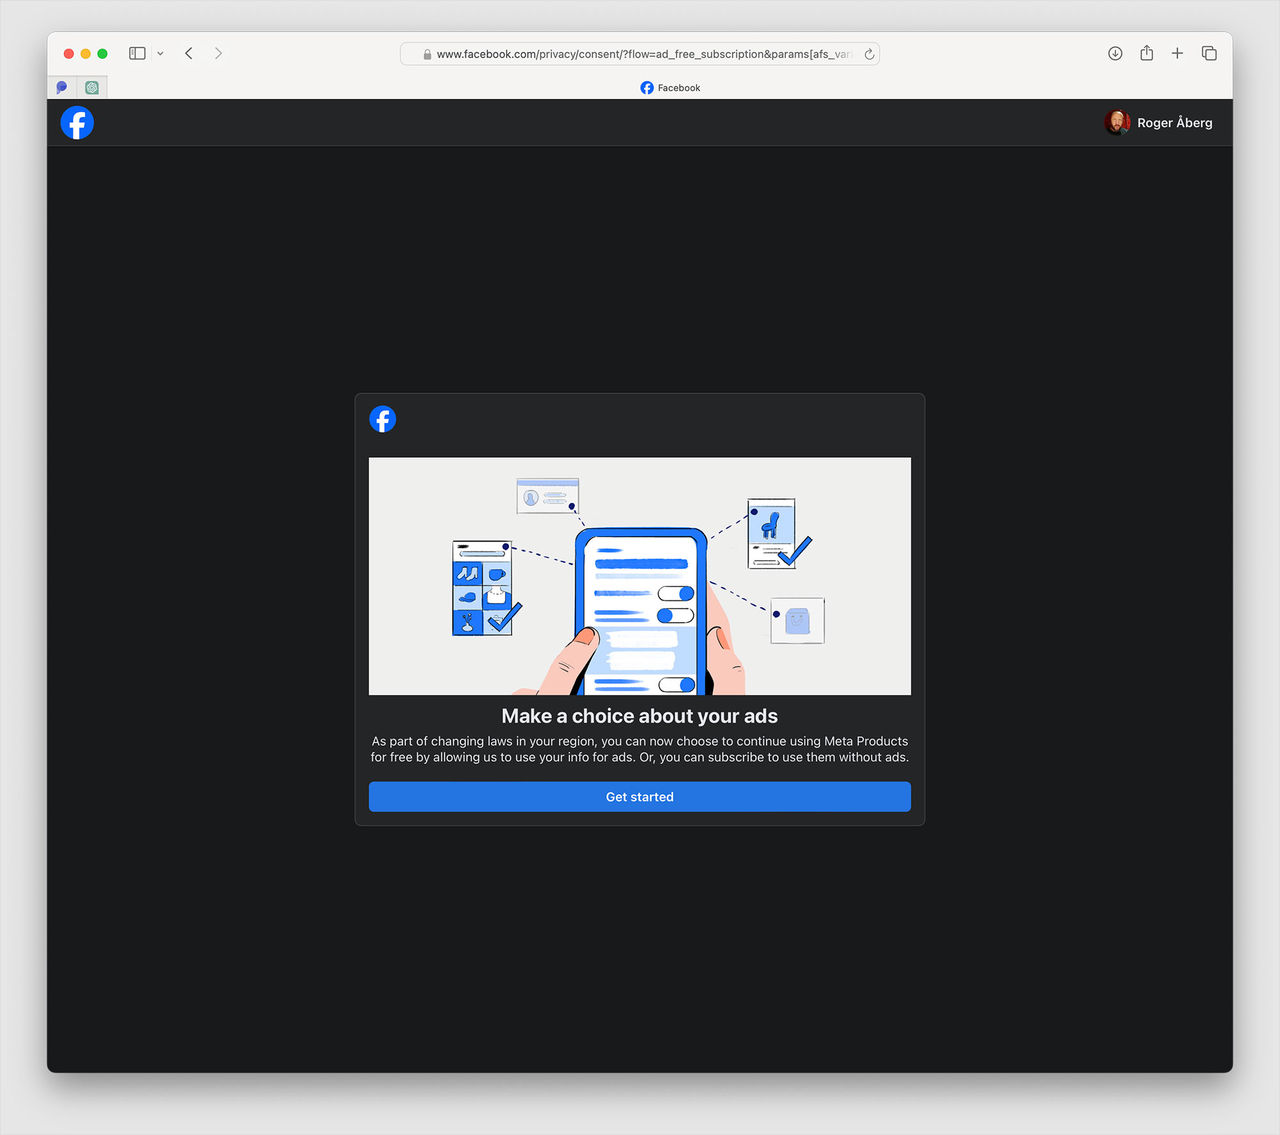Click the address bar URL field
The height and width of the screenshot is (1135, 1280).
(640, 54)
